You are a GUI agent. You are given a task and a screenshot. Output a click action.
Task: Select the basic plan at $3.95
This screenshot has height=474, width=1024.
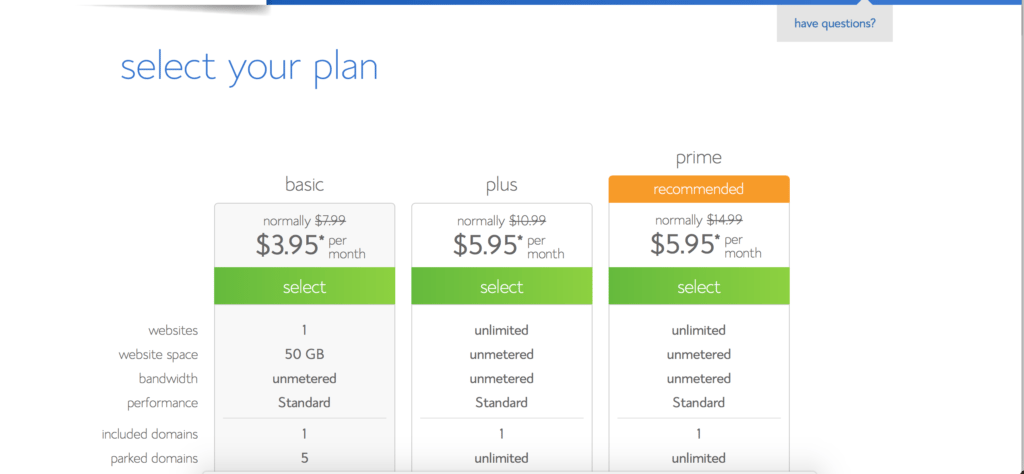pyautogui.click(x=304, y=286)
